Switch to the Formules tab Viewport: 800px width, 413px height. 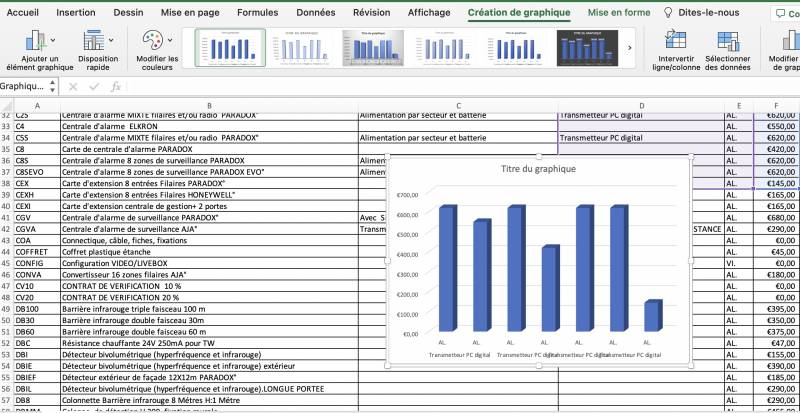click(x=258, y=13)
